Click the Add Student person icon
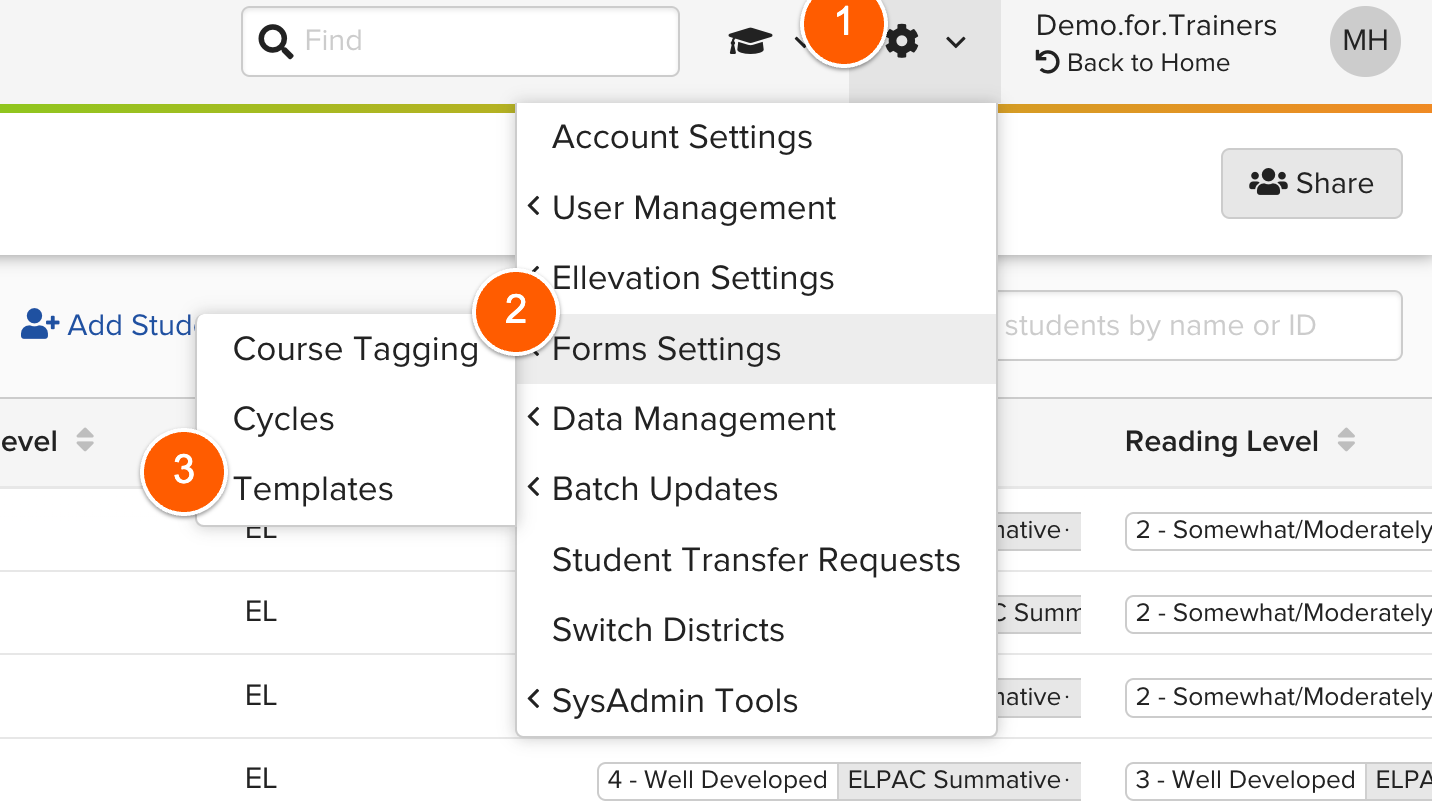The height and width of the screenshot is (804, 1432). tap(40, 324)
